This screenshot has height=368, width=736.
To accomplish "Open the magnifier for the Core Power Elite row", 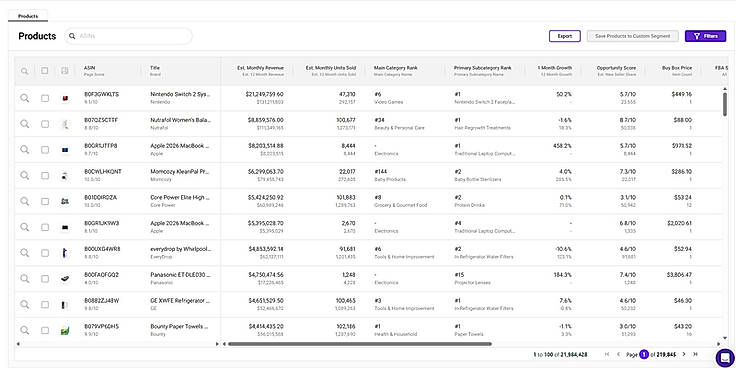I will pos(24,201).
